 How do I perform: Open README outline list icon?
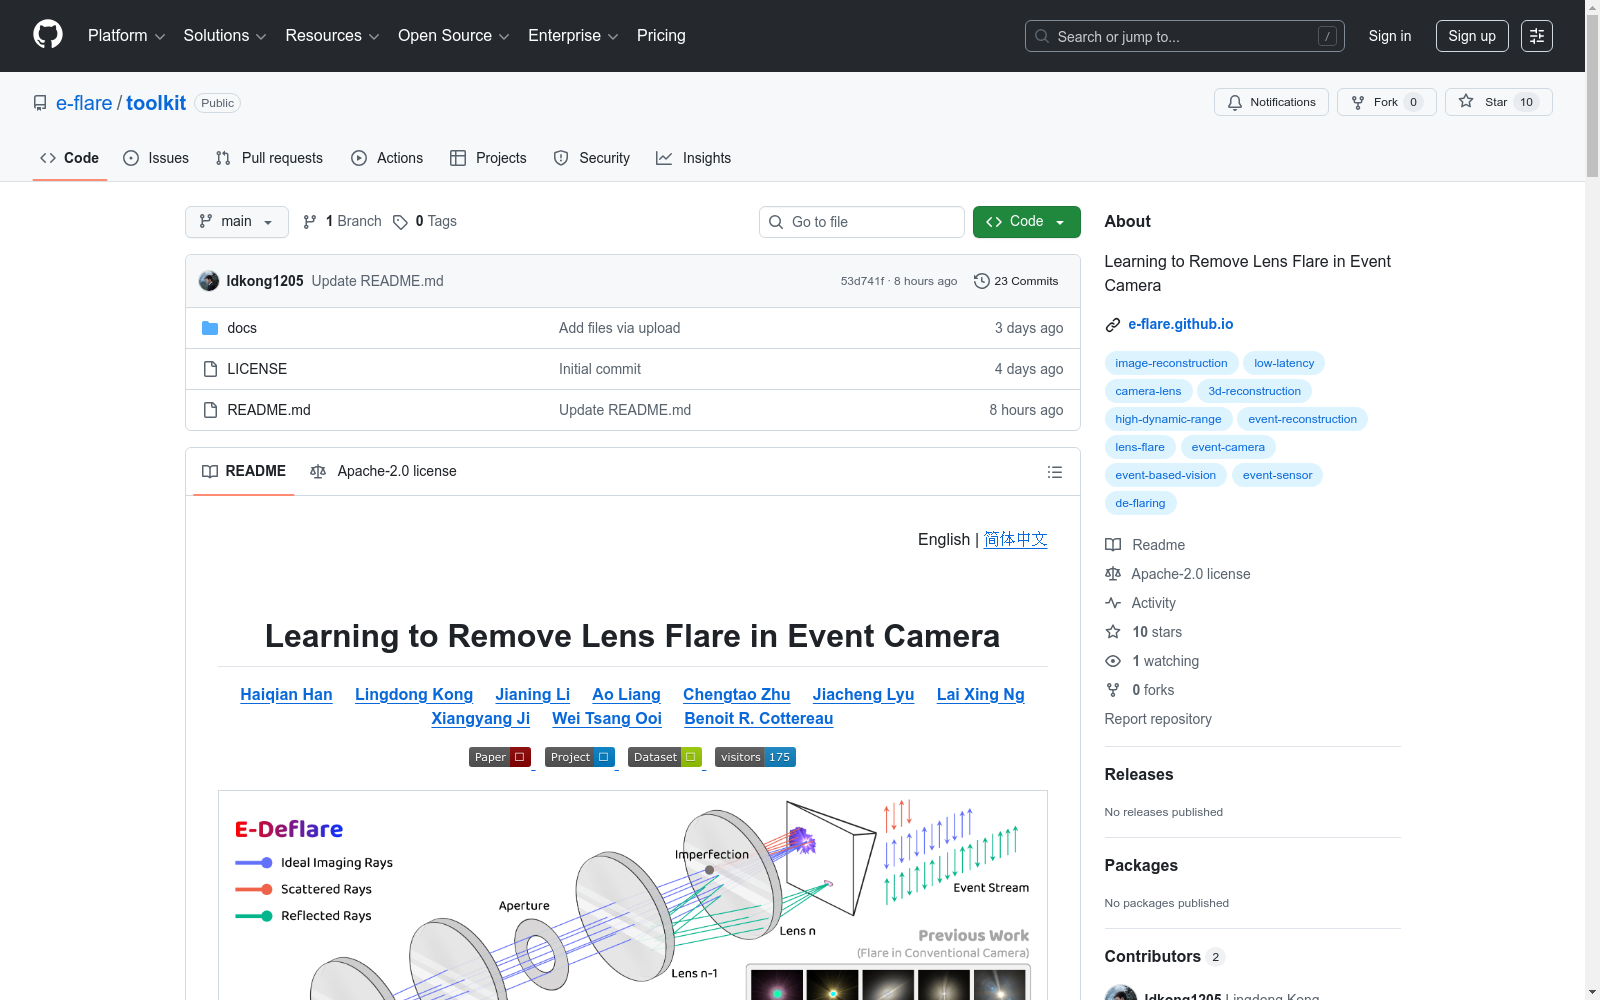point(1054,472)
